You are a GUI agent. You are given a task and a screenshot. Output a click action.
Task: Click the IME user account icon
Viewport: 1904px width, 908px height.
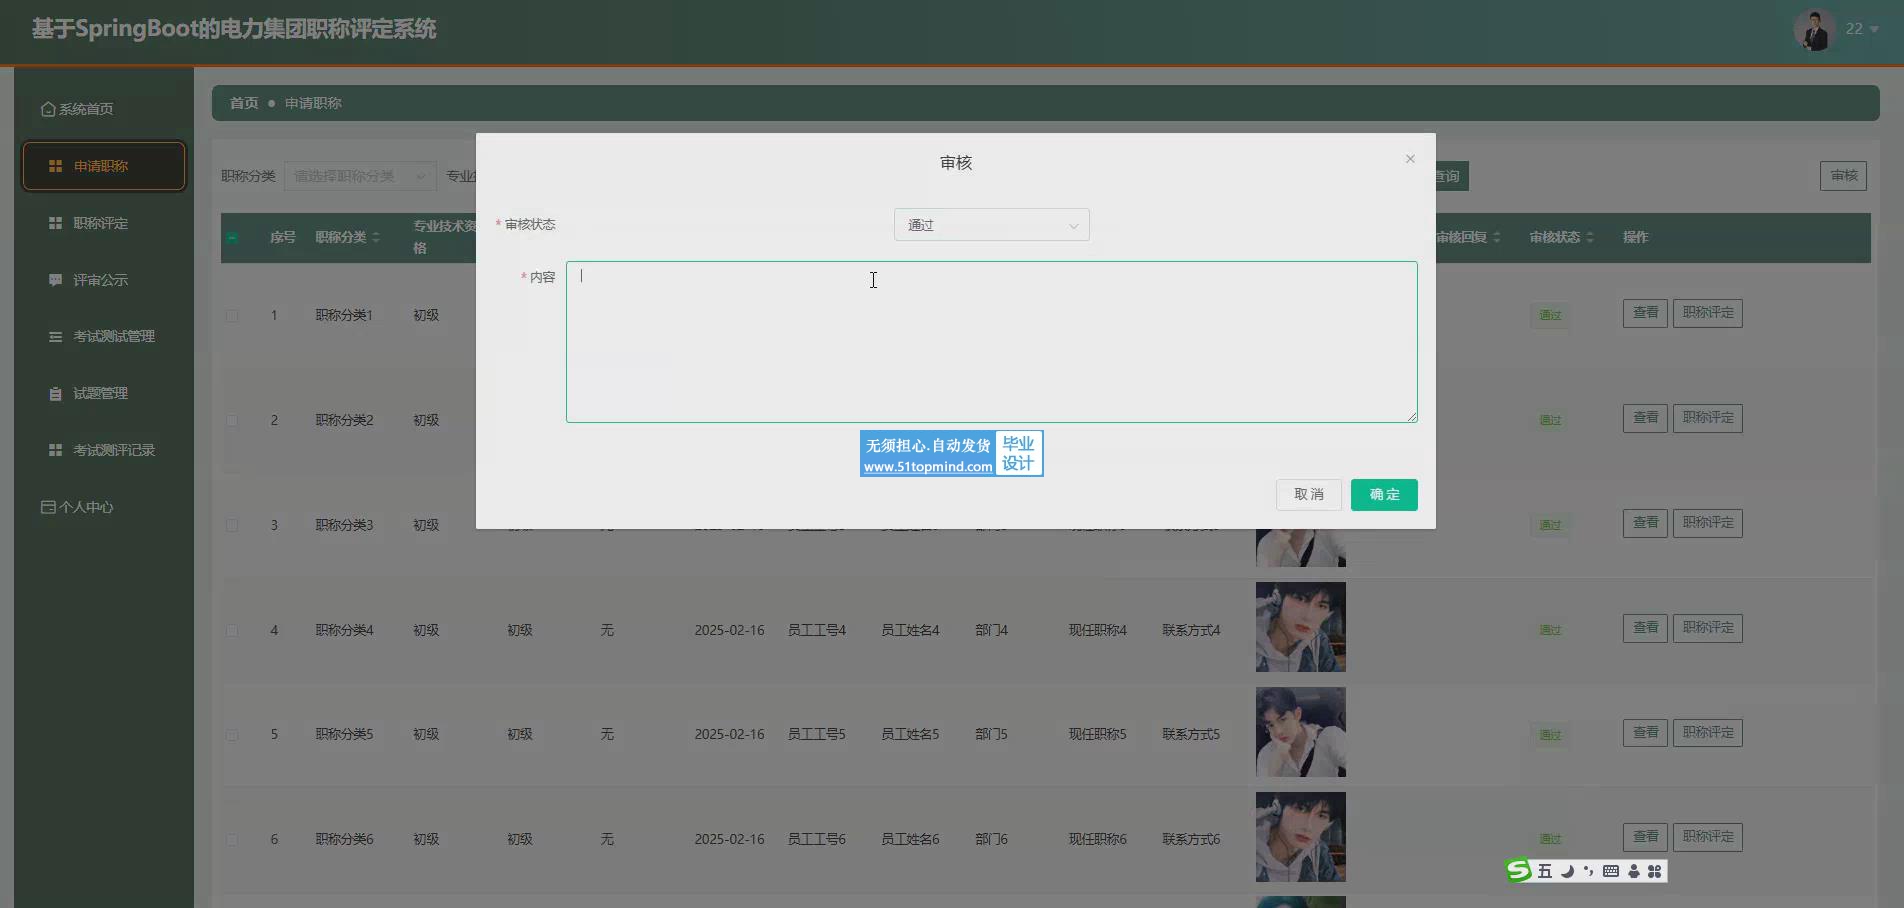point(1633,871)
